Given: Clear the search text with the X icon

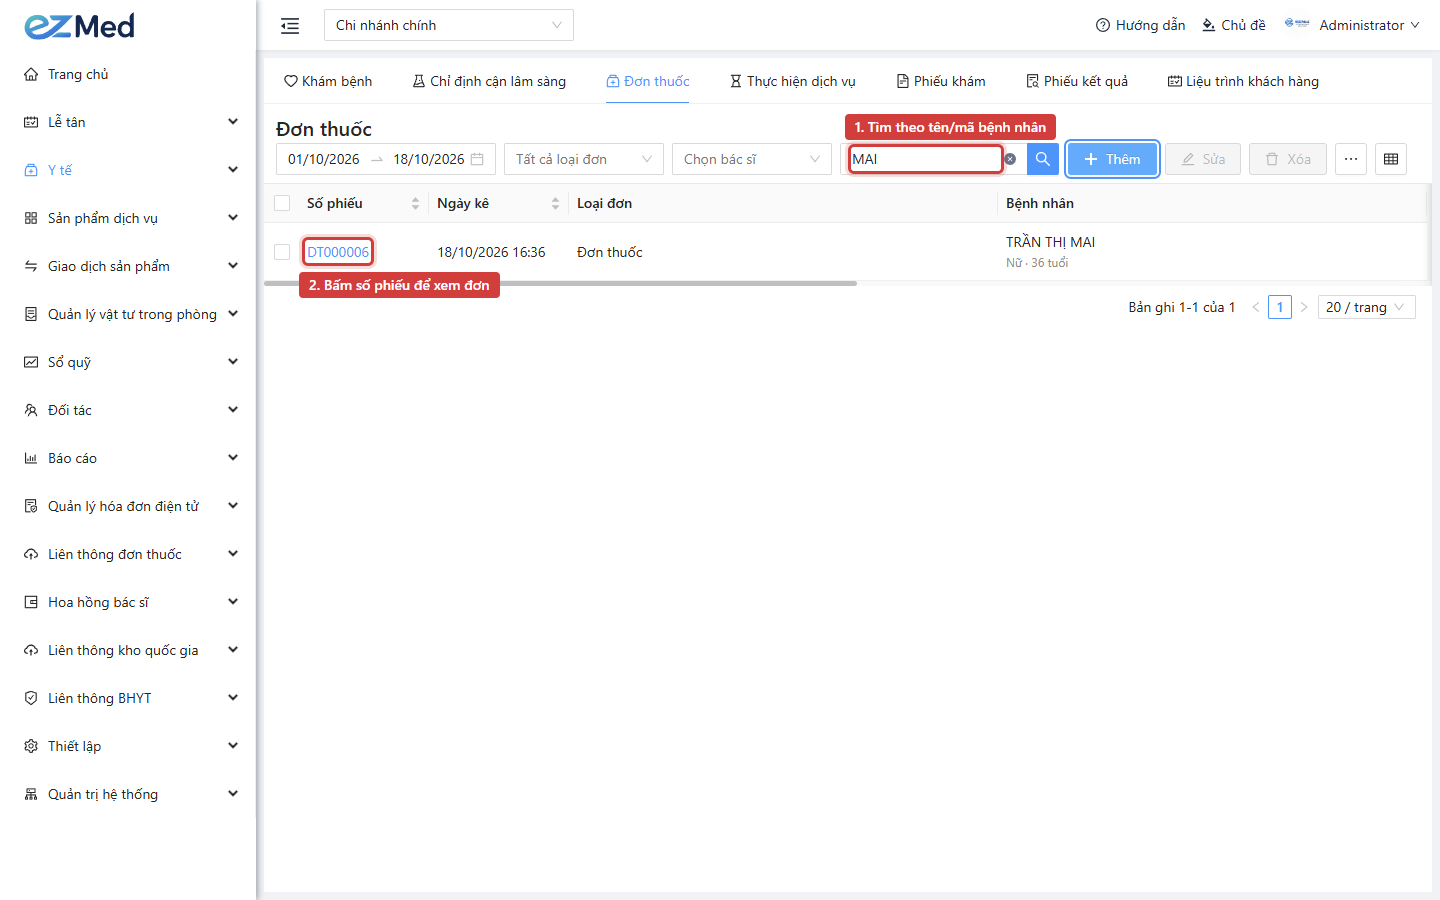Looking at the screenshot, I should [x=1010, y=159].
